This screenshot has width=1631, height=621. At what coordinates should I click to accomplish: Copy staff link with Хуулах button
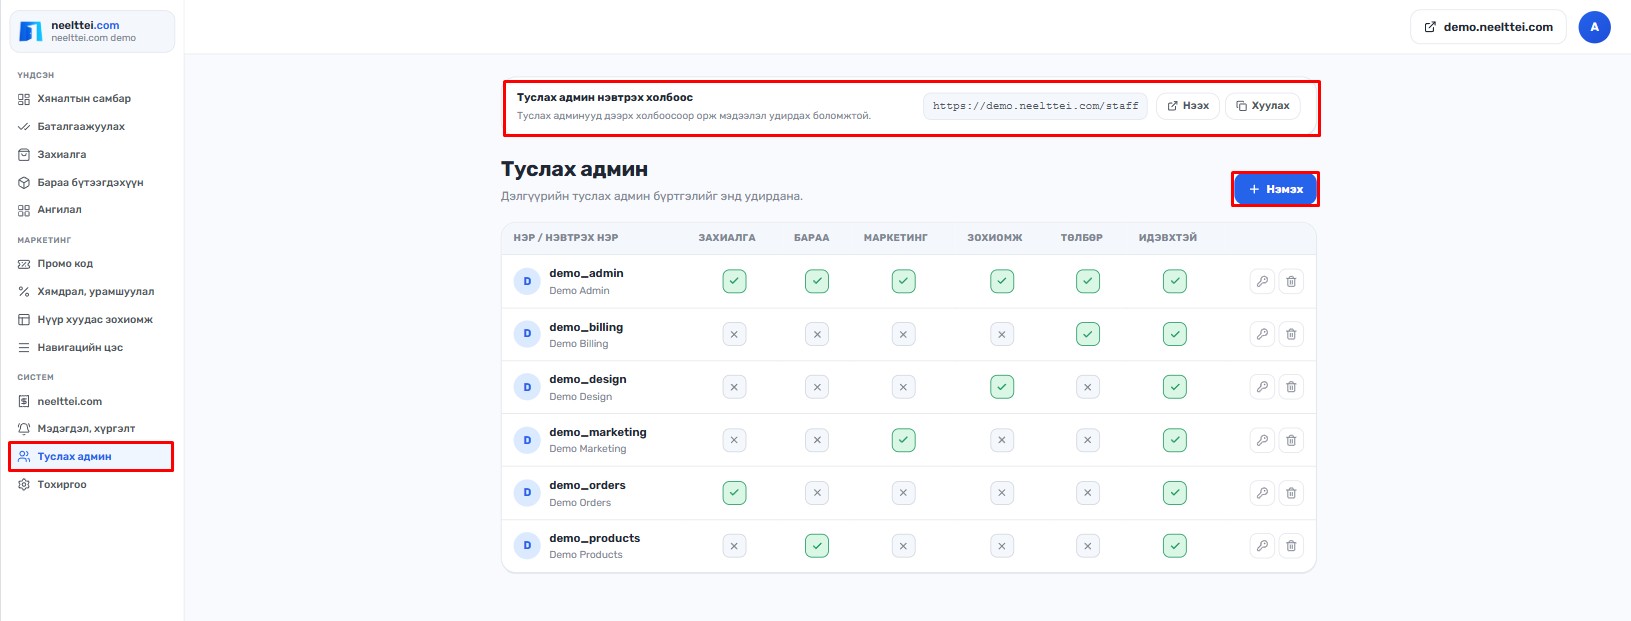point(1262,106)
